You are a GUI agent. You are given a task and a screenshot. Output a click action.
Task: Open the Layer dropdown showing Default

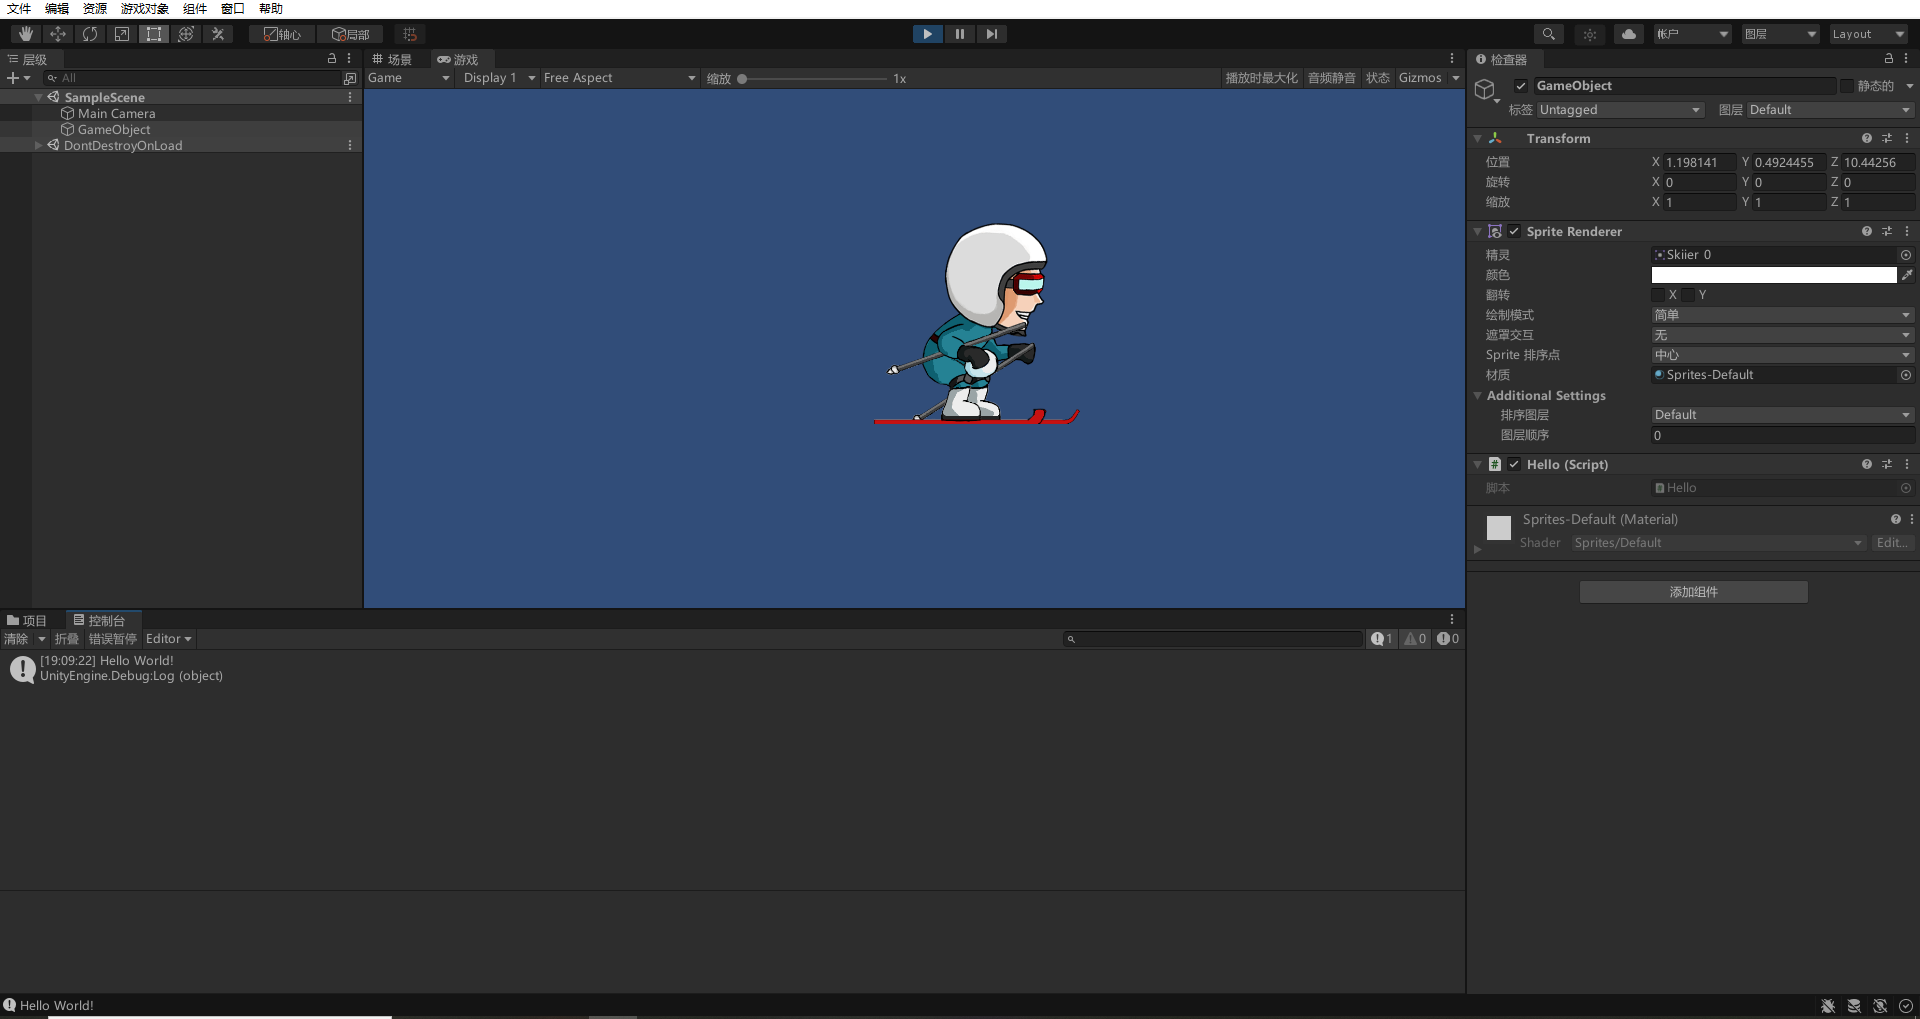point(1830,110)
